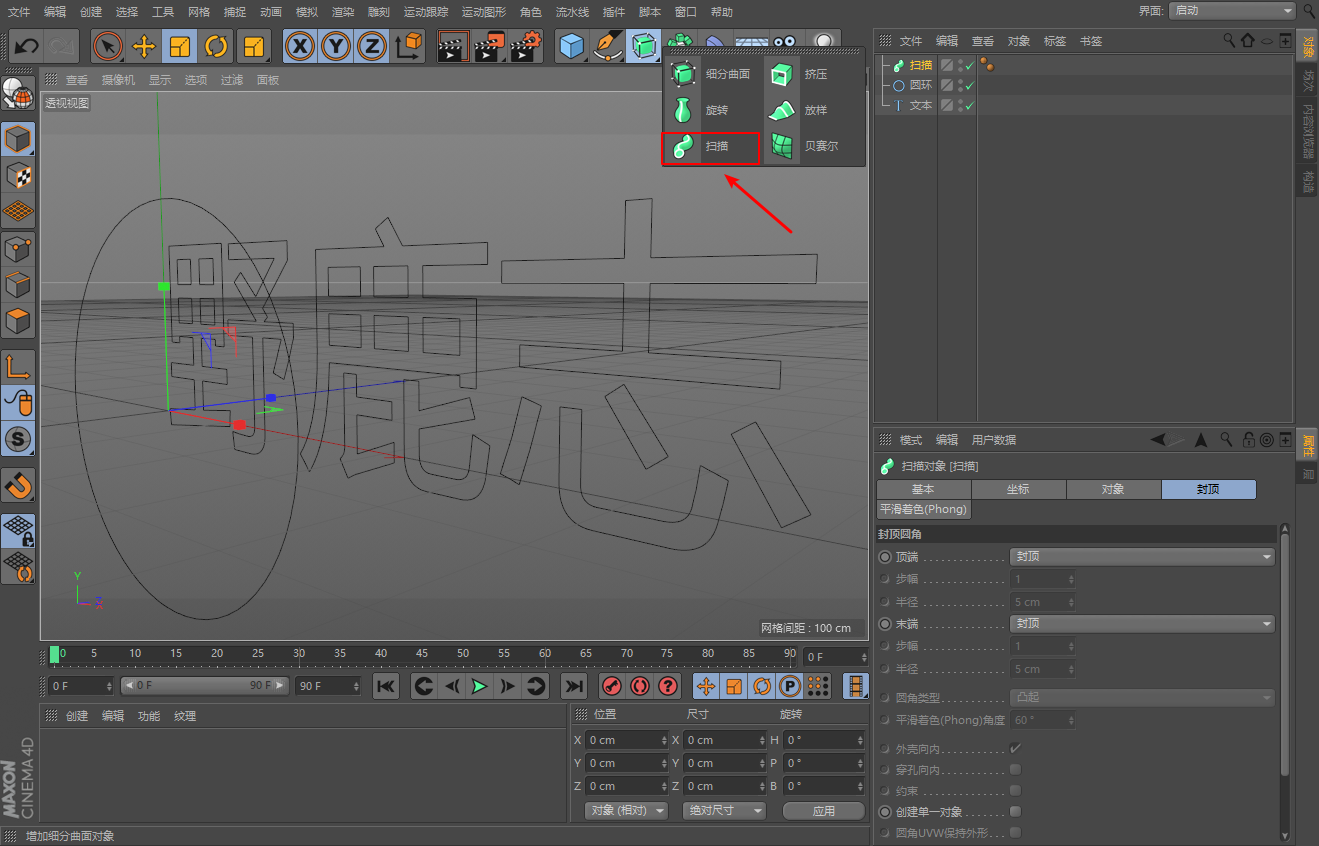Image resolution: width=1319 pixels, height=846 pixels.
Task: Click the make editable globe icon
Action: pyautogui.click(x=18, y=94)
